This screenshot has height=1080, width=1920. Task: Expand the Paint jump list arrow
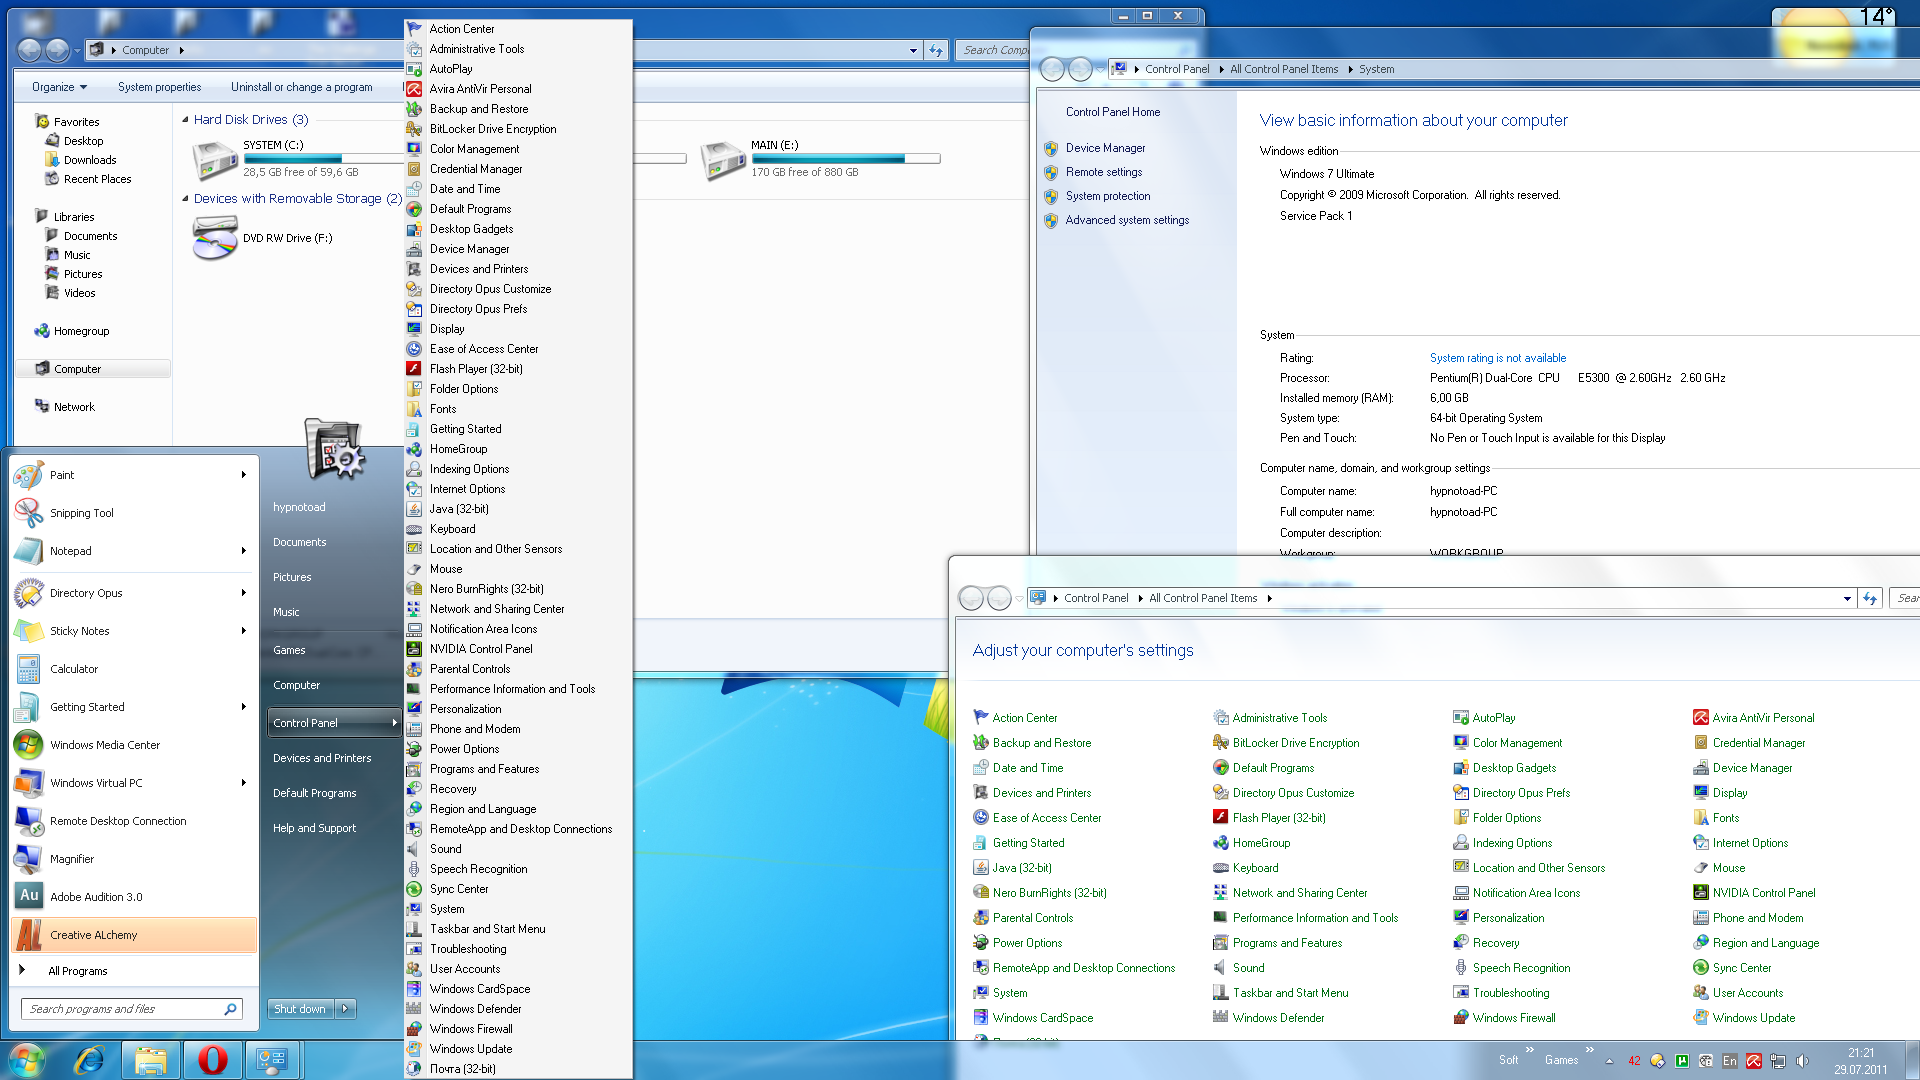[243, 475]
